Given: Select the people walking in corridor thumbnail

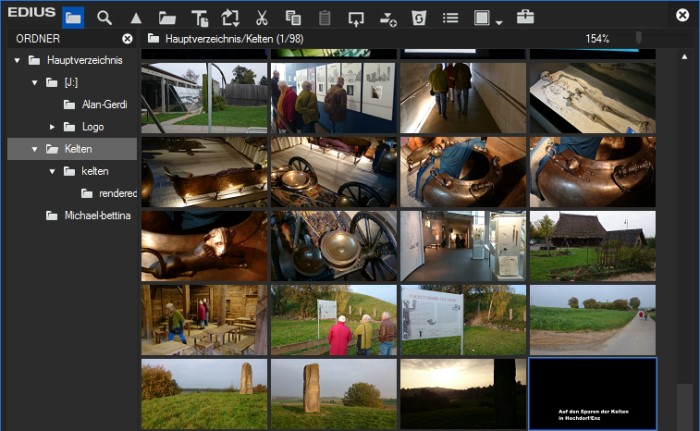Looking at the screenshot, I should (463, 98).
